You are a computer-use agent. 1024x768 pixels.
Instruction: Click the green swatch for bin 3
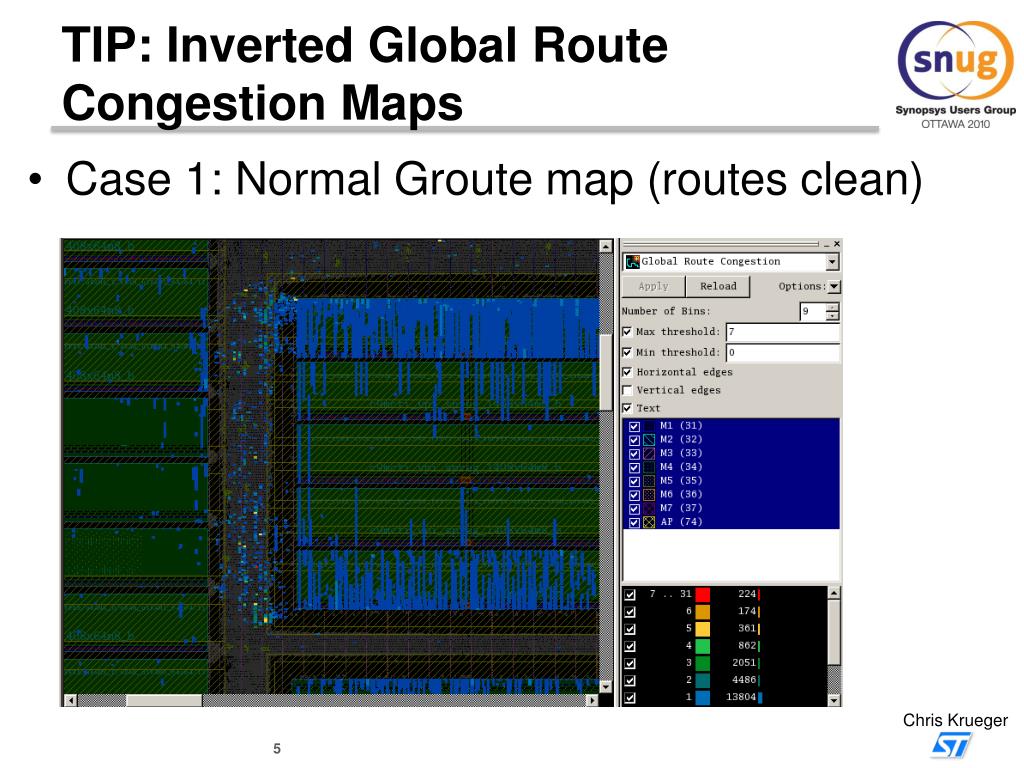(703, 663)
